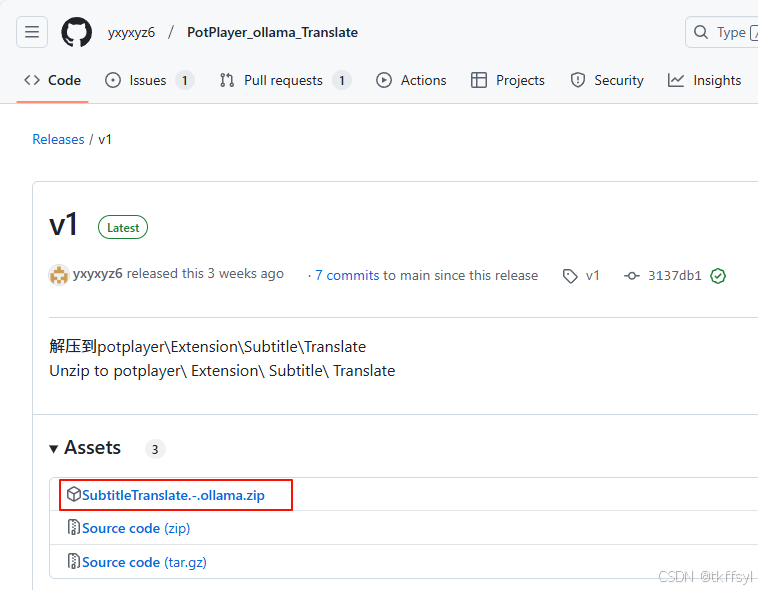Open the Security tab
This screenshot has width=758, height=590.
pyautogui.click(x=607, y=80)
